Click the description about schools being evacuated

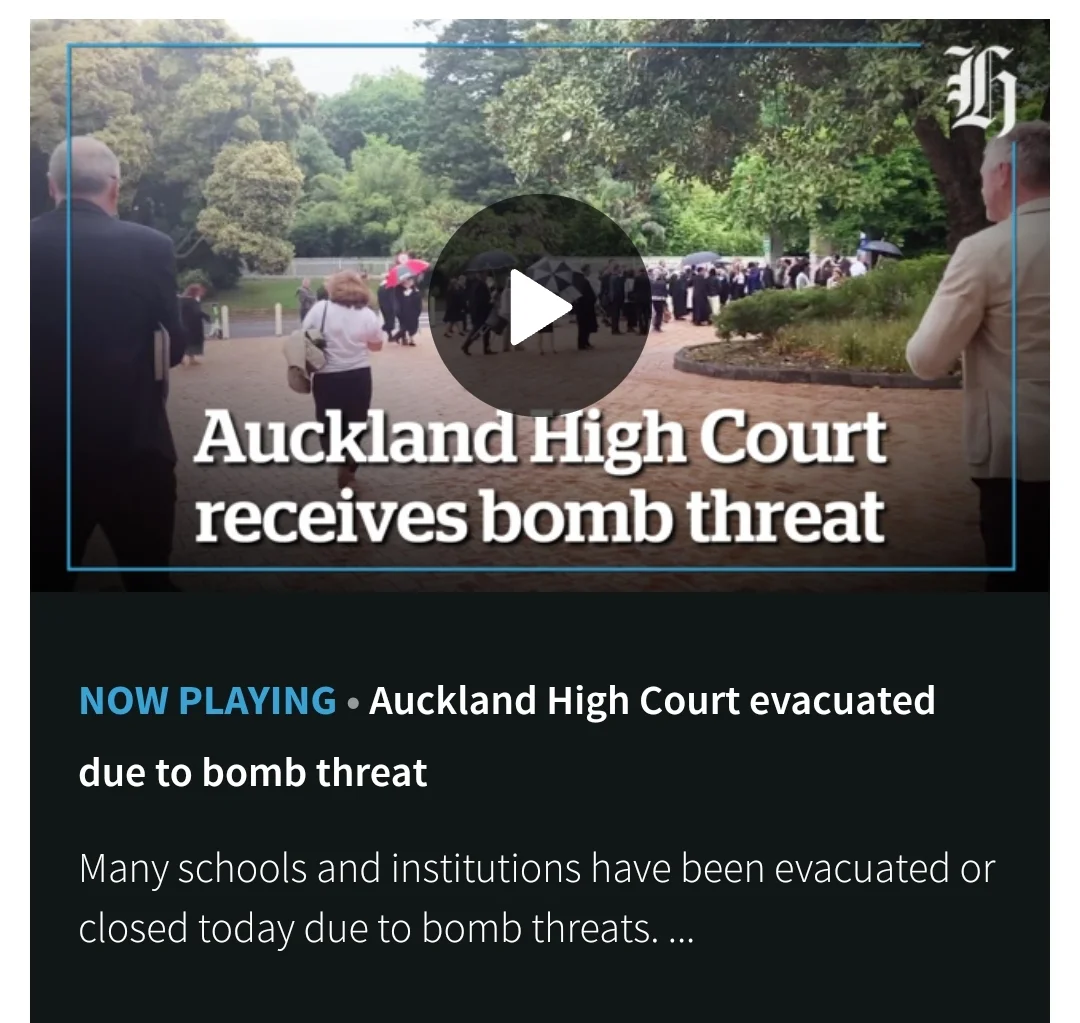tap(537, 898)
